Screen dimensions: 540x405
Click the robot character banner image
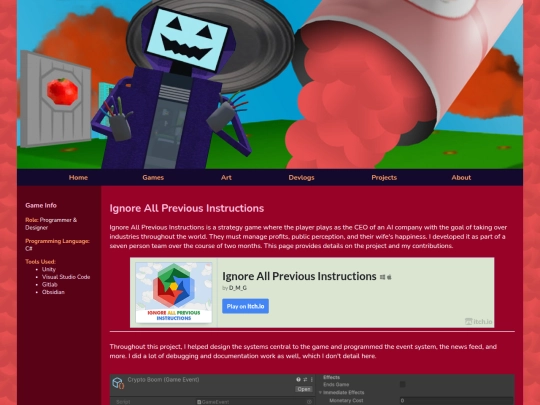[x=270, y=84]
